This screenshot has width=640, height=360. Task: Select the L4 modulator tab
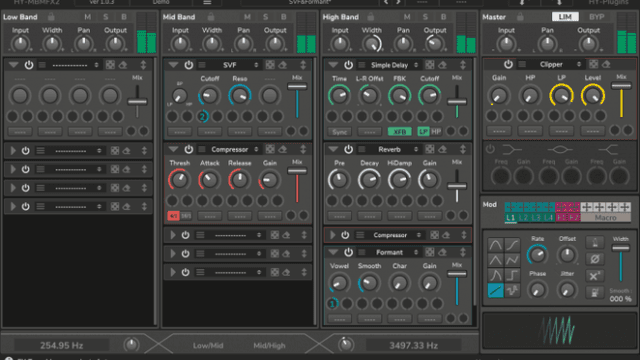pos(549,218)
